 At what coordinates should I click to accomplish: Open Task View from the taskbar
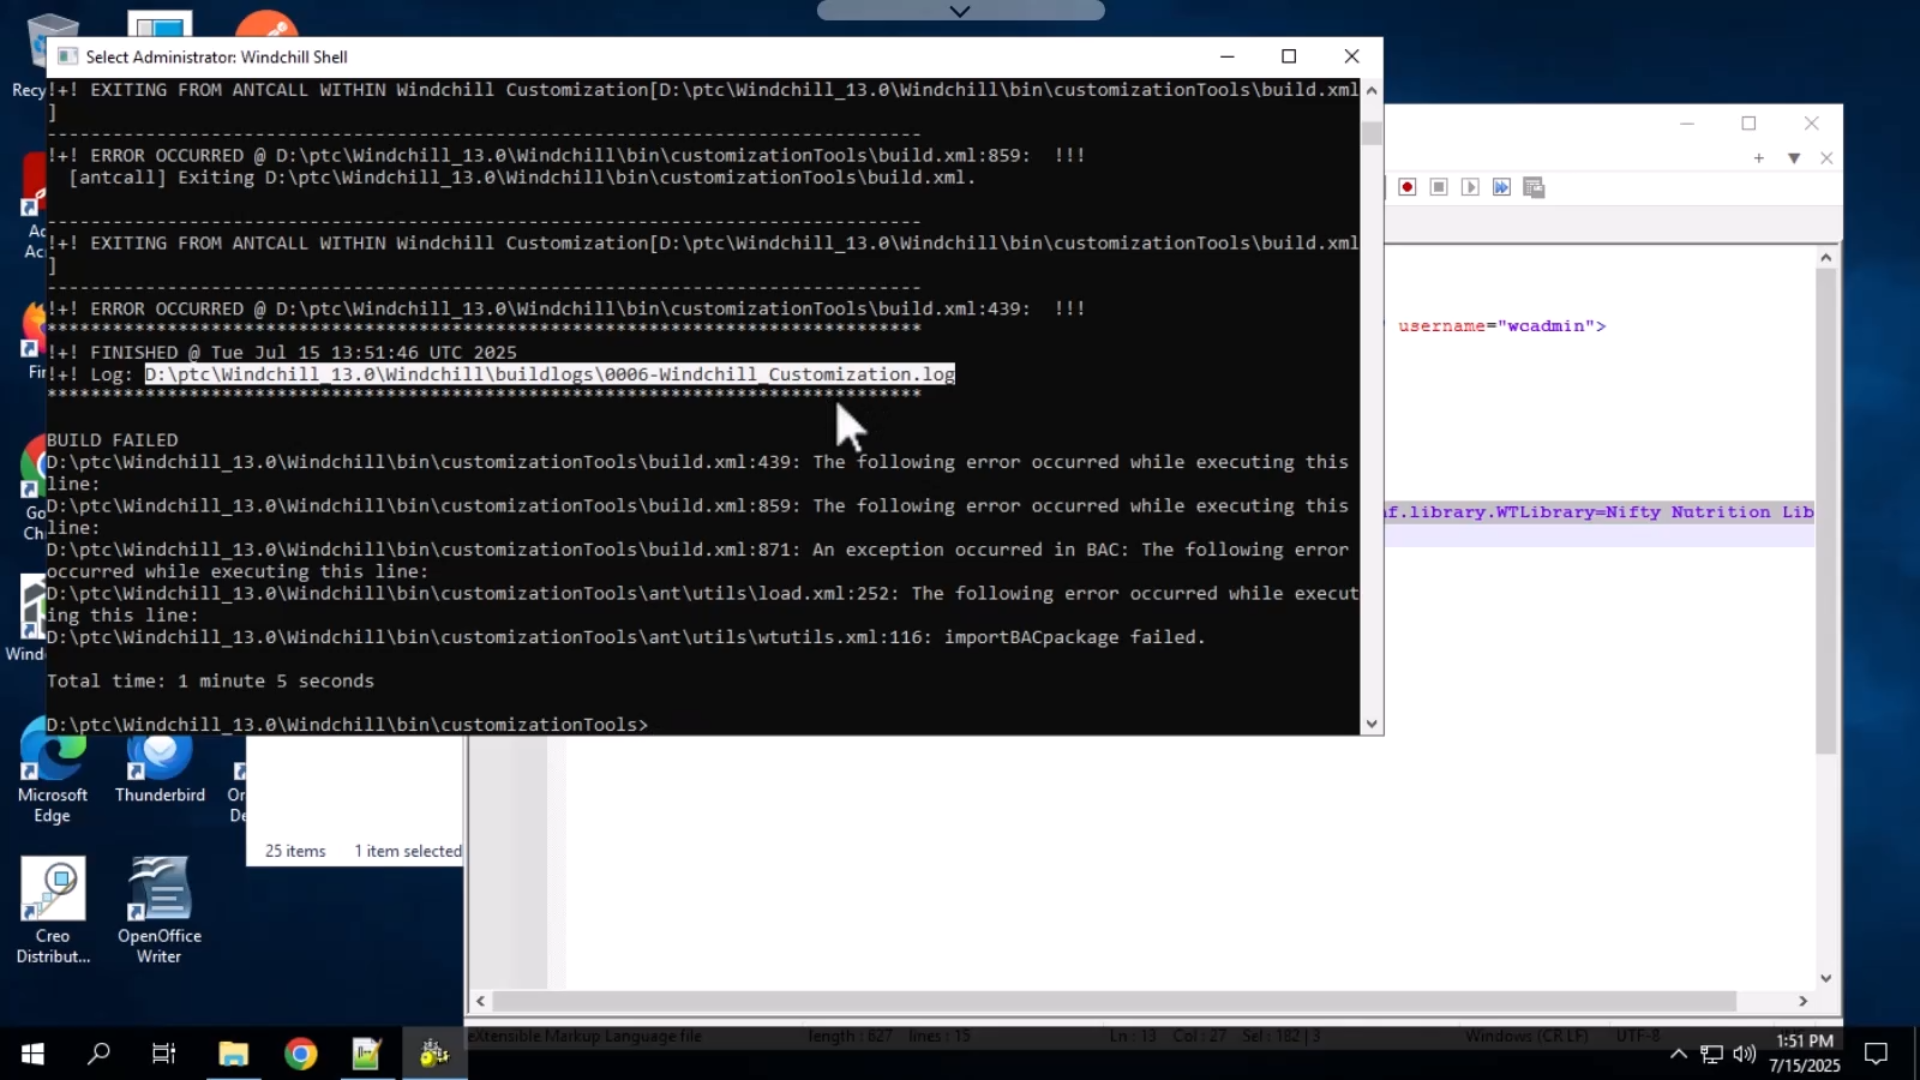pos(163,1053)
